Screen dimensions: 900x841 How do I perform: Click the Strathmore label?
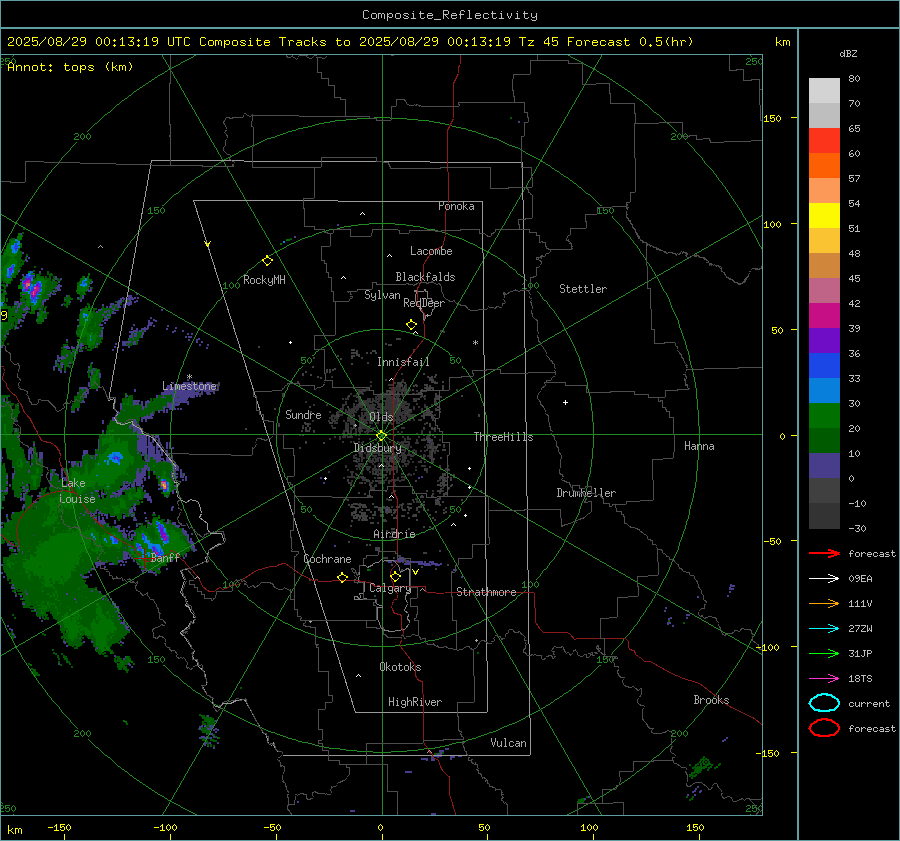pyautogui.click(x=486, y=592)
